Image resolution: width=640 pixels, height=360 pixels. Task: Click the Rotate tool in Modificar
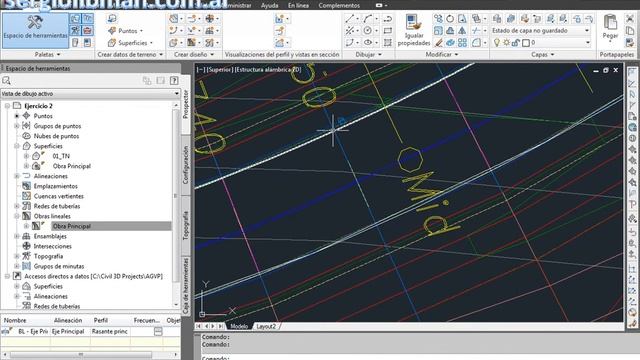point(450,19)
